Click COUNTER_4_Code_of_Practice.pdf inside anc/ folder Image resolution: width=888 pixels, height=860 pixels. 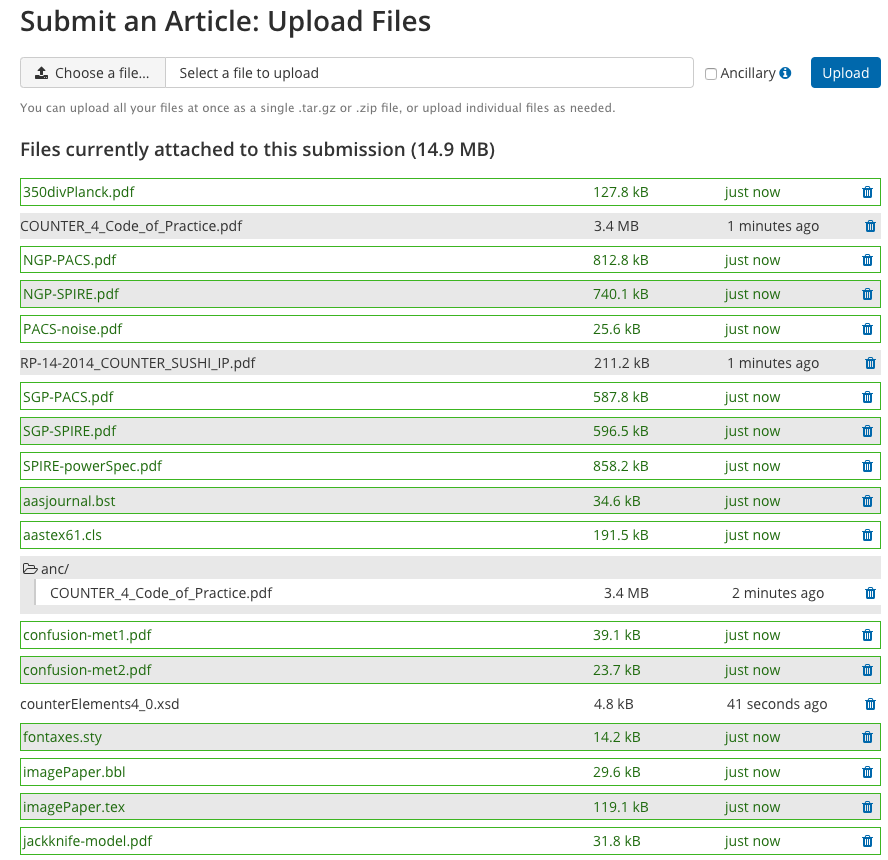point(161,593)
